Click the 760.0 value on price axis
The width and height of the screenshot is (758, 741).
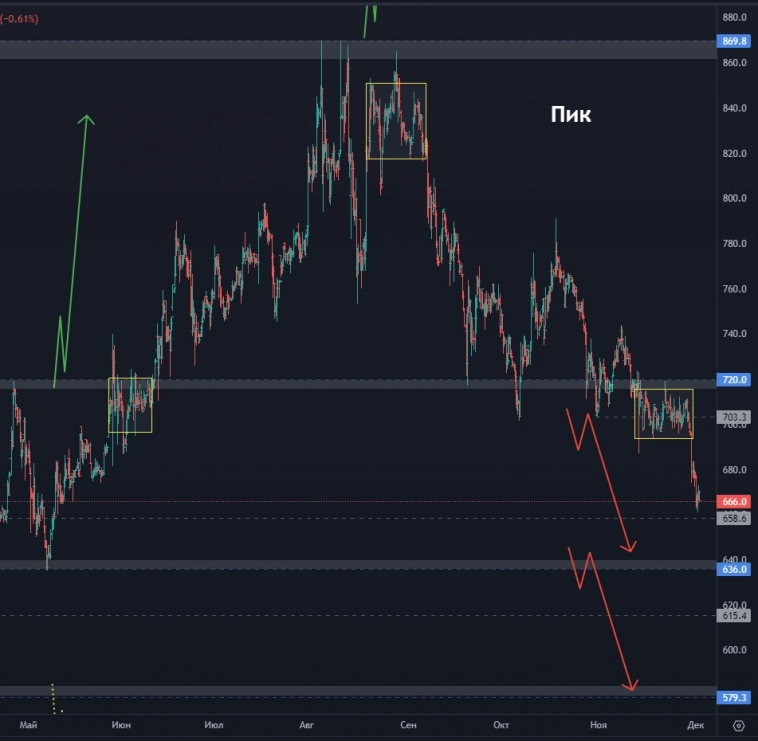pos(734,289)
